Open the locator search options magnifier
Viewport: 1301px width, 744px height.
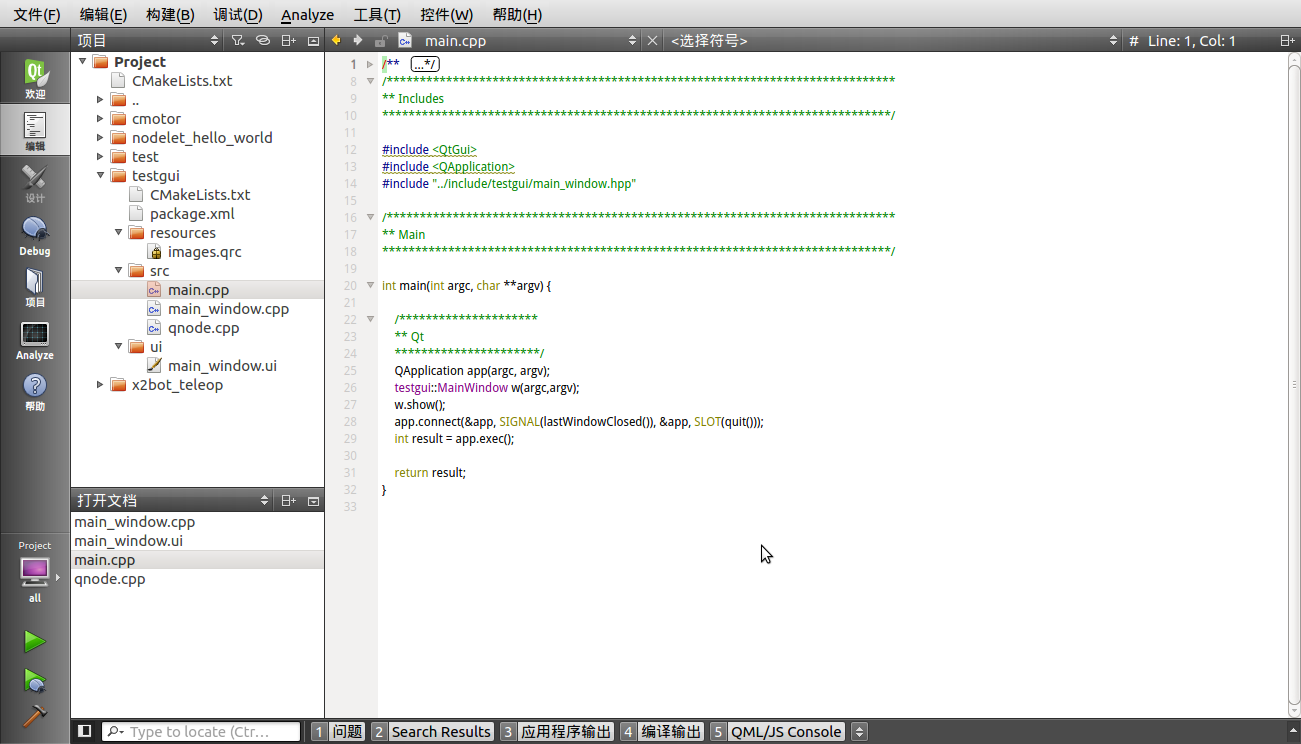pos(115,732)
